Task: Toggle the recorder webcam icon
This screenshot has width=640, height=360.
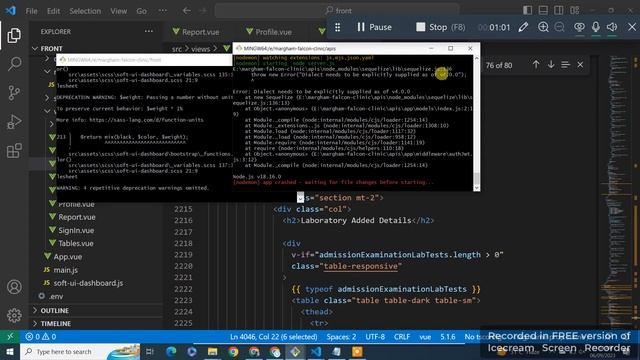Action: [x=579, y=27]
